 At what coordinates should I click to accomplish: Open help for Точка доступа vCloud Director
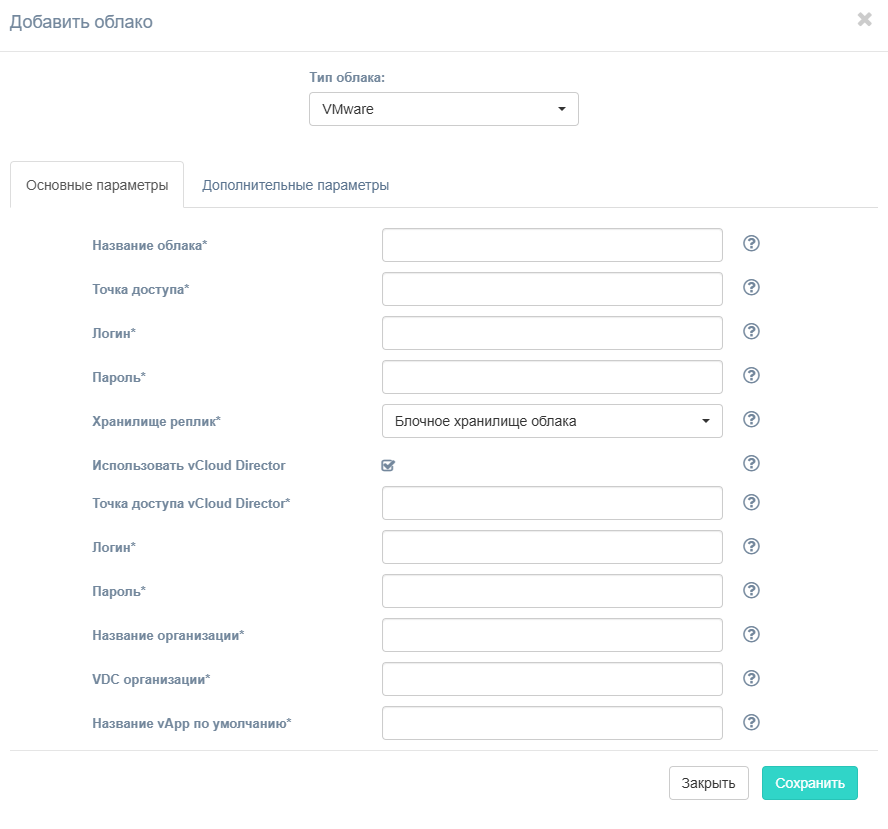[751, 502]
